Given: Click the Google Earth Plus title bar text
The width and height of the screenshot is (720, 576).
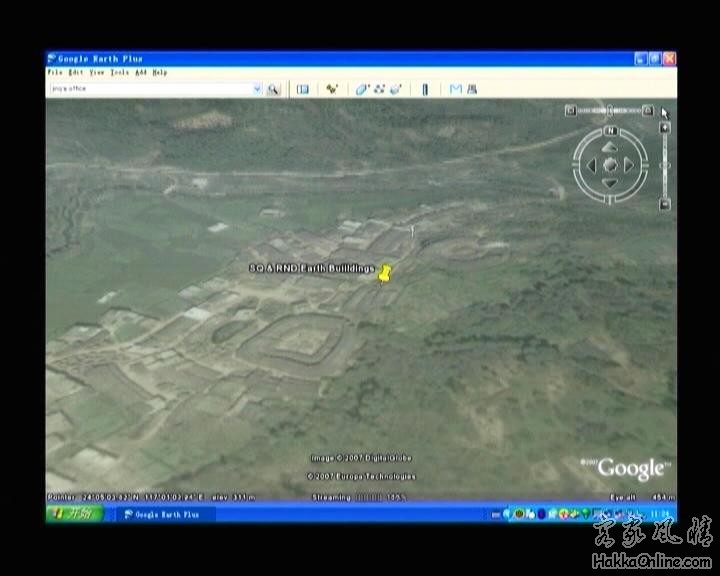Looking at the screenshot, I should pyautogui.click(x=101, y=59).
